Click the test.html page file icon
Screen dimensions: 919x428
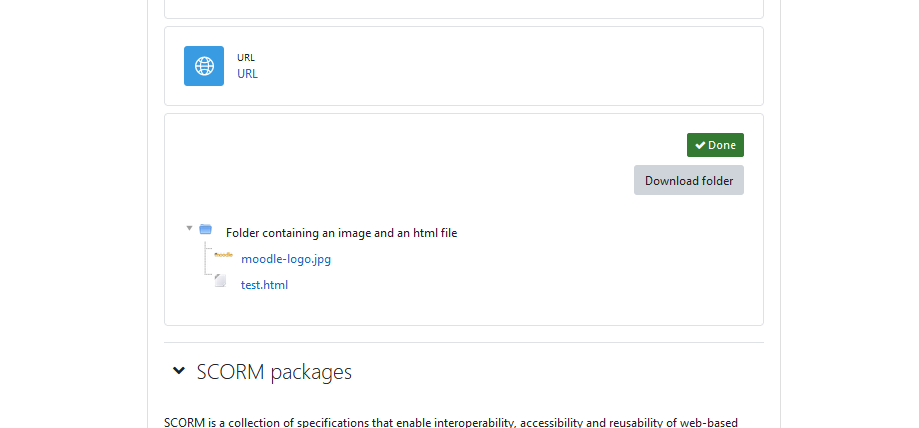220,281
